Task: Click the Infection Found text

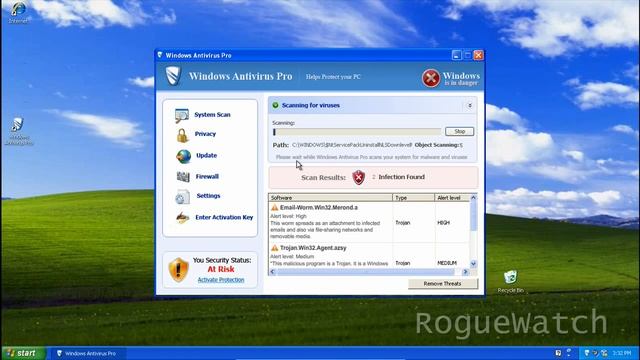Action: tap(402, 177)
